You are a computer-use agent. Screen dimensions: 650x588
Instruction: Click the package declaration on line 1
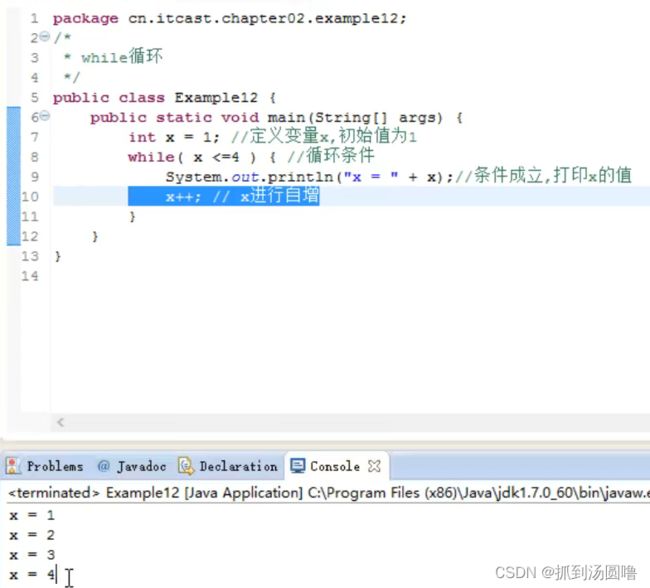230,18
